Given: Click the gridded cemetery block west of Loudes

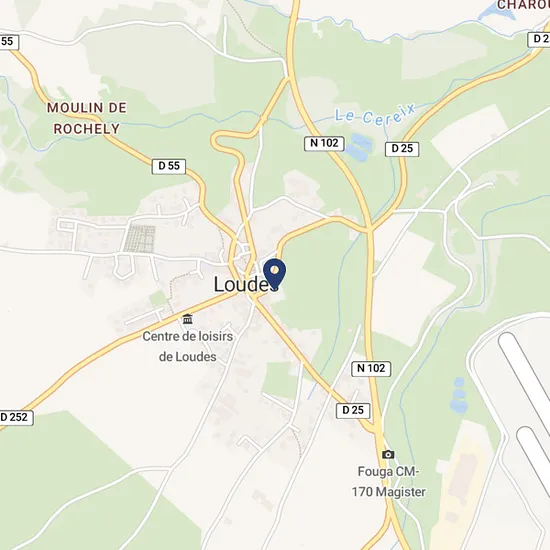Looking at the screenshot, I should click(x=140, y=239).
